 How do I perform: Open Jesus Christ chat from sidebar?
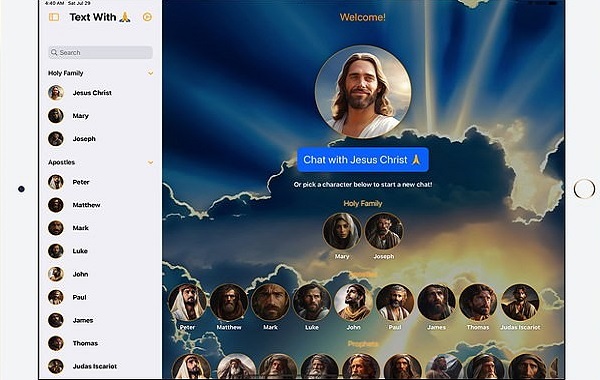(100, 93)
